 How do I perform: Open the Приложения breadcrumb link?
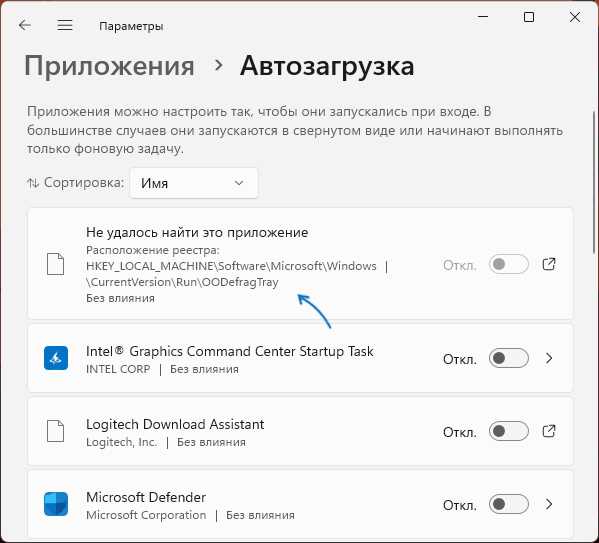(110, 66)
